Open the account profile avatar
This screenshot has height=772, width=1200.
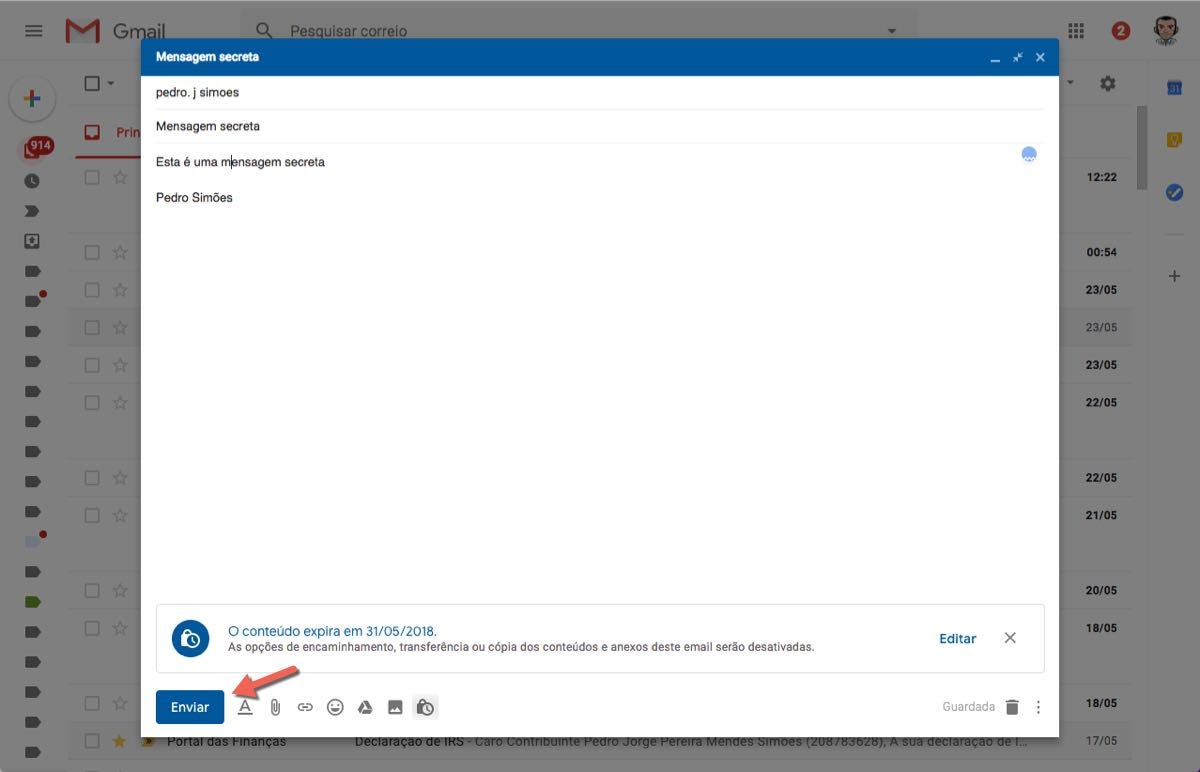(1166, 30)
